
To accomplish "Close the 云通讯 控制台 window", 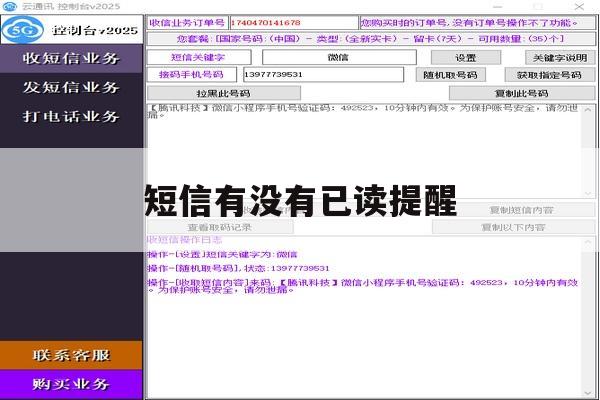I will 579,7.
